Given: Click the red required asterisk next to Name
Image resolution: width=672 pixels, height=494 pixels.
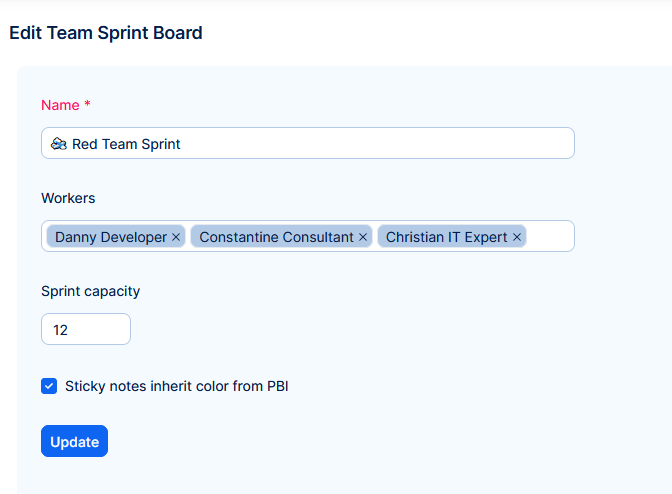Looking at the screenshot, I should pyautogui.click(x=87, y=105).
